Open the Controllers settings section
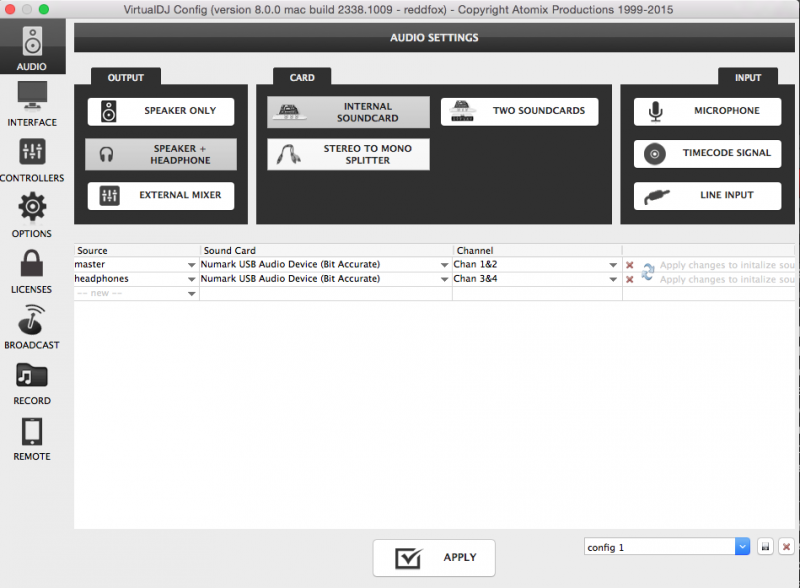Screen dimensions: 800x588 (32, 160)
